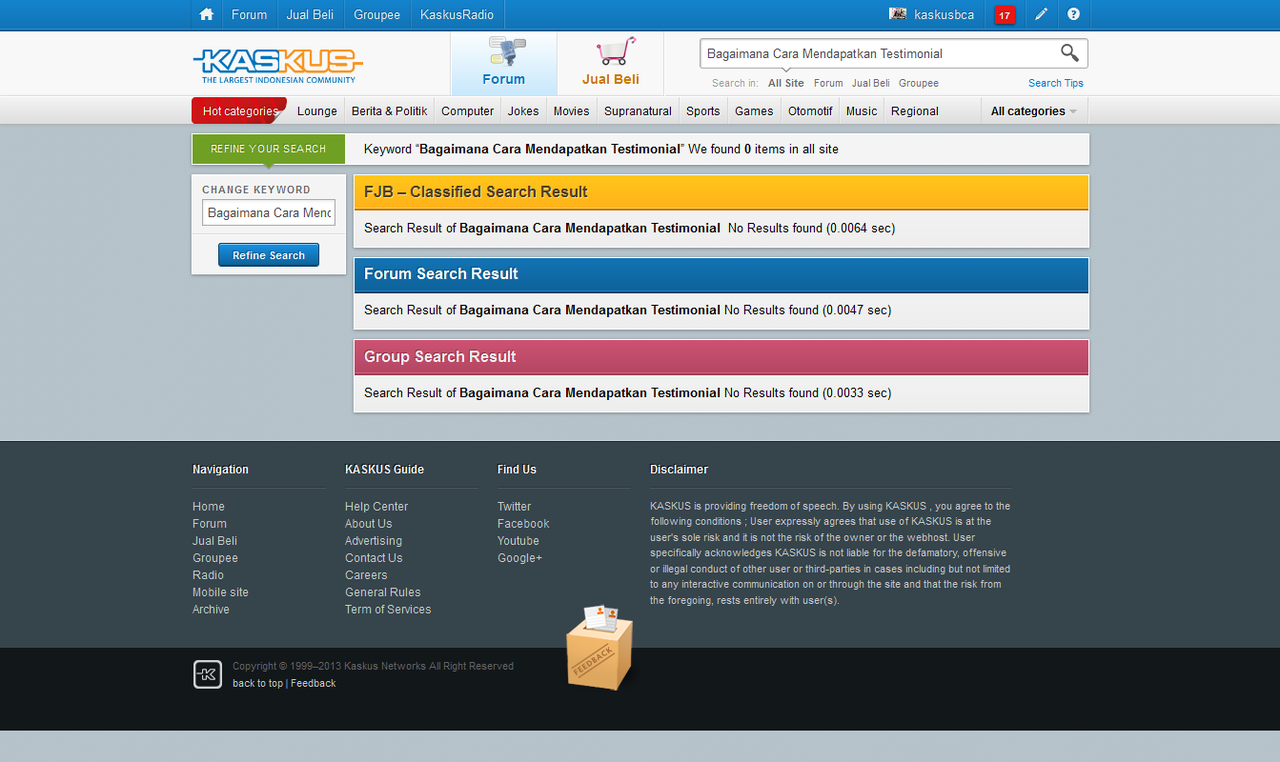Visit the Twitter link
The image size is (1280, 762).
point(515,507)
